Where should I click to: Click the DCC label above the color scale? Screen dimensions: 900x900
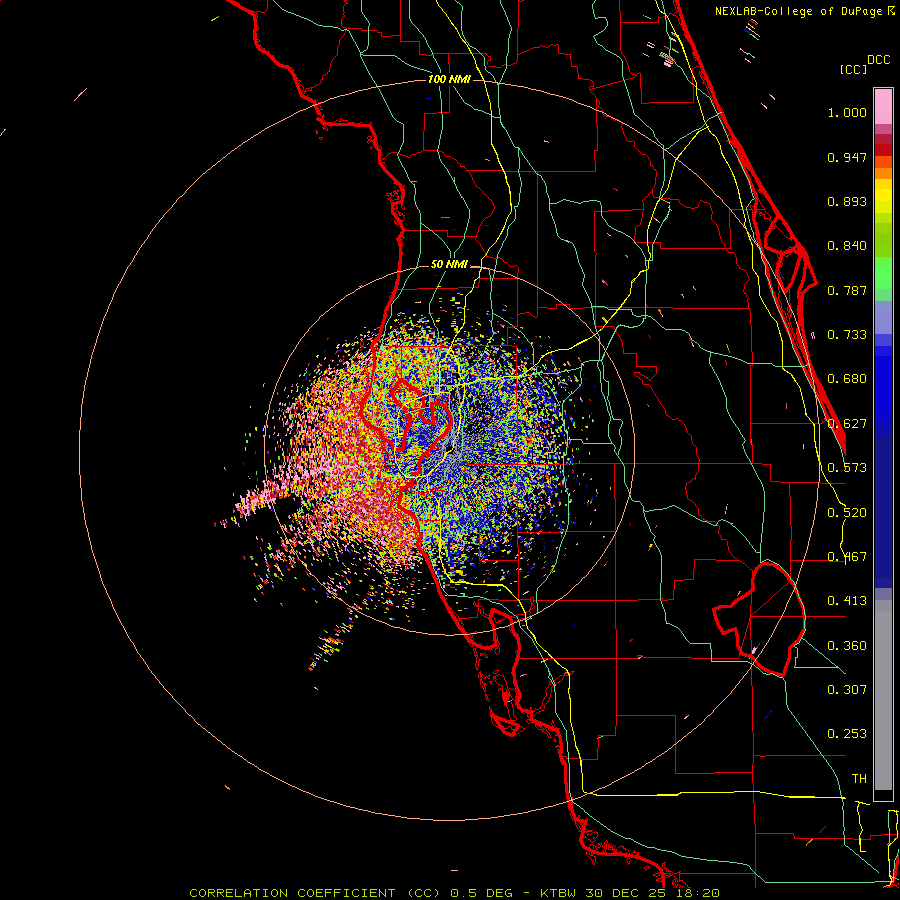pyautogui.click(x=878, y=60)
